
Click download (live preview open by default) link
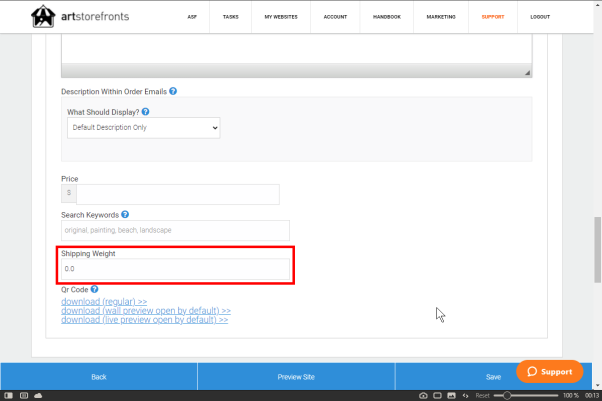coord(145,320)
